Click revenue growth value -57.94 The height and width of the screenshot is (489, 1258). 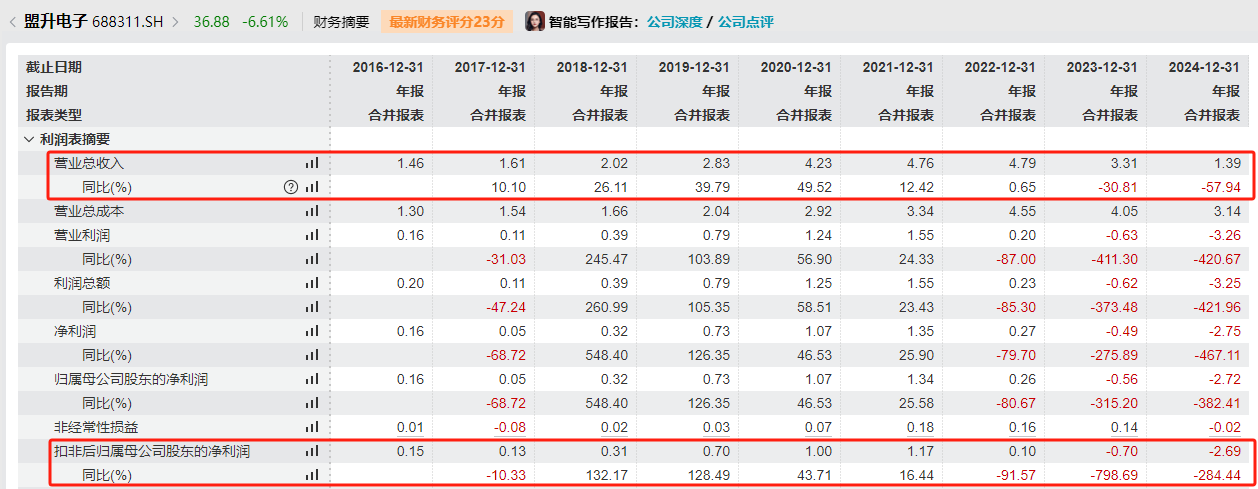pos(1220,187)
